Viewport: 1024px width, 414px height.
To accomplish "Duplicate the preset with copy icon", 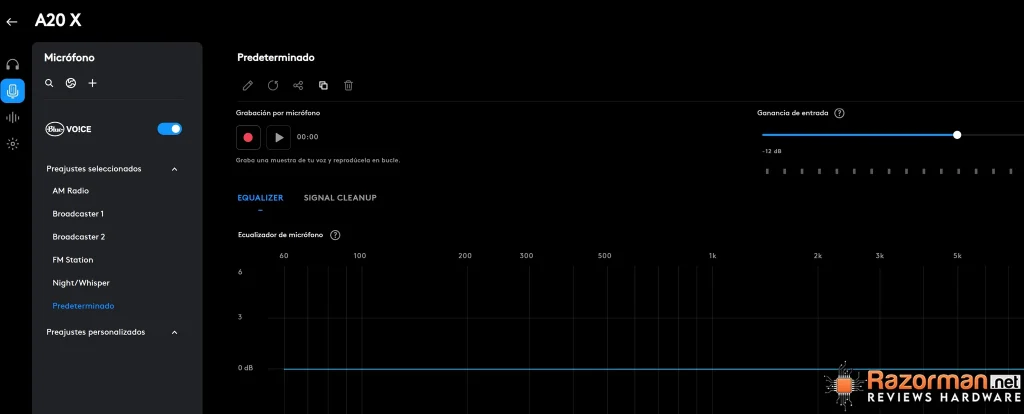I will (323, 86).
